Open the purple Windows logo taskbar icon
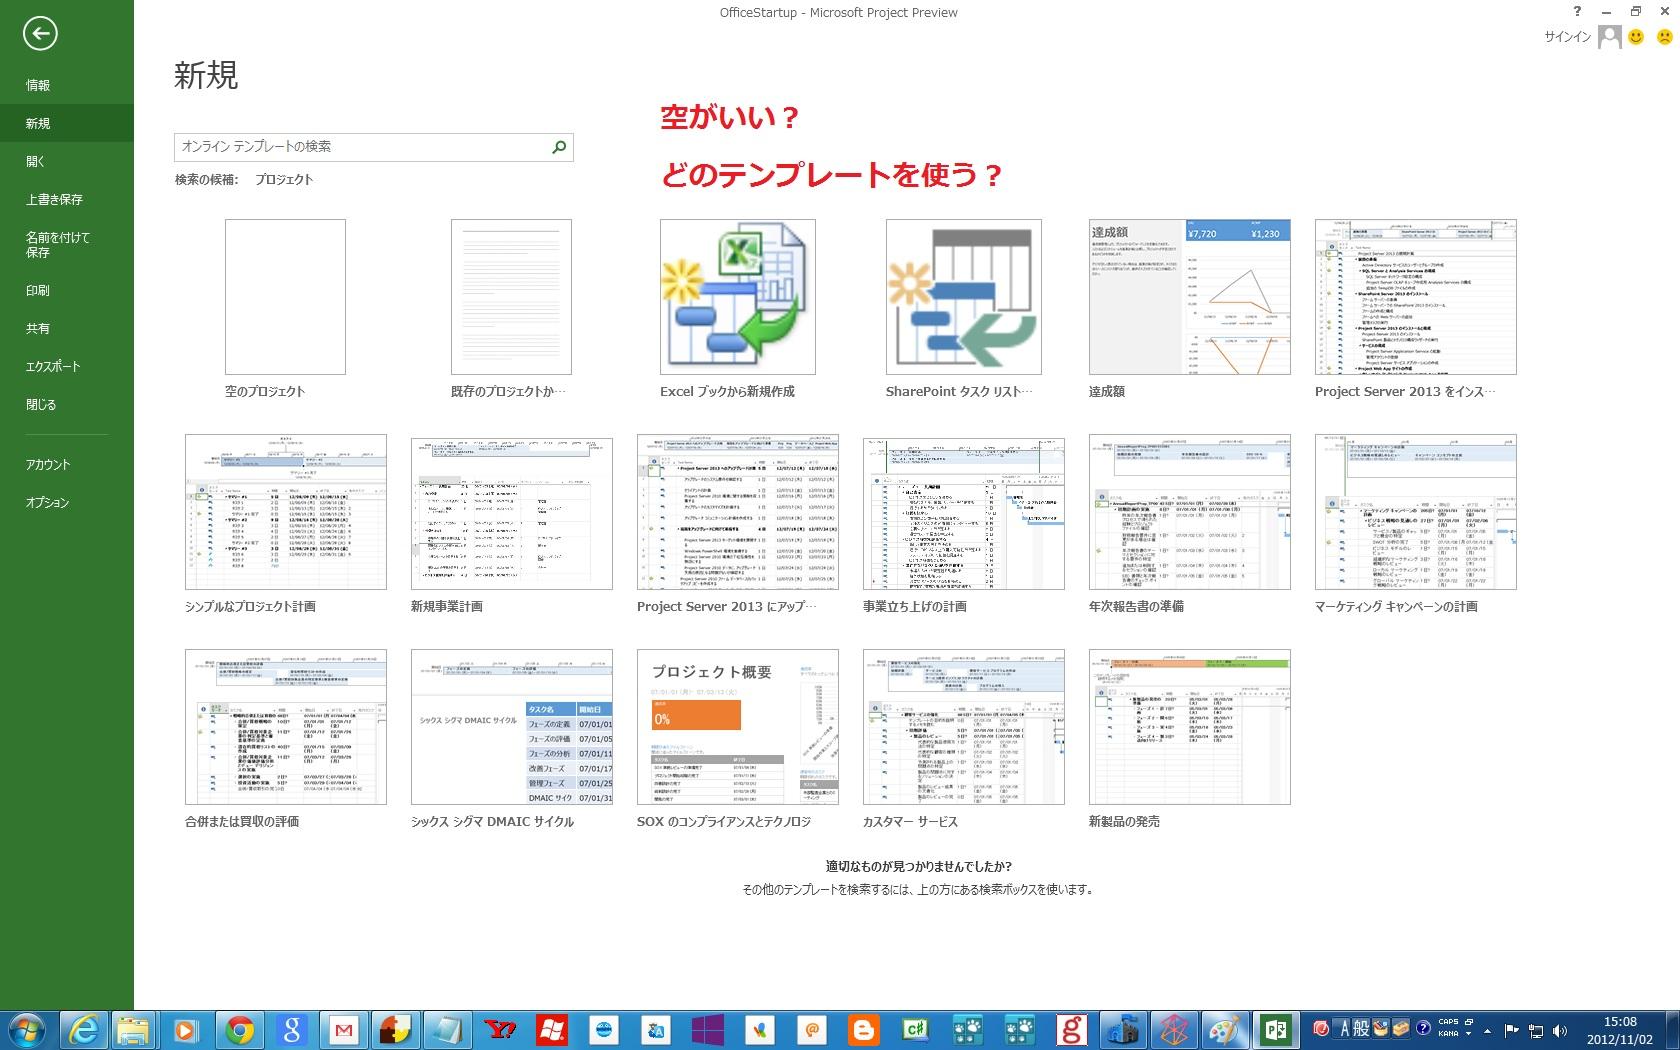 [707, 1030]
